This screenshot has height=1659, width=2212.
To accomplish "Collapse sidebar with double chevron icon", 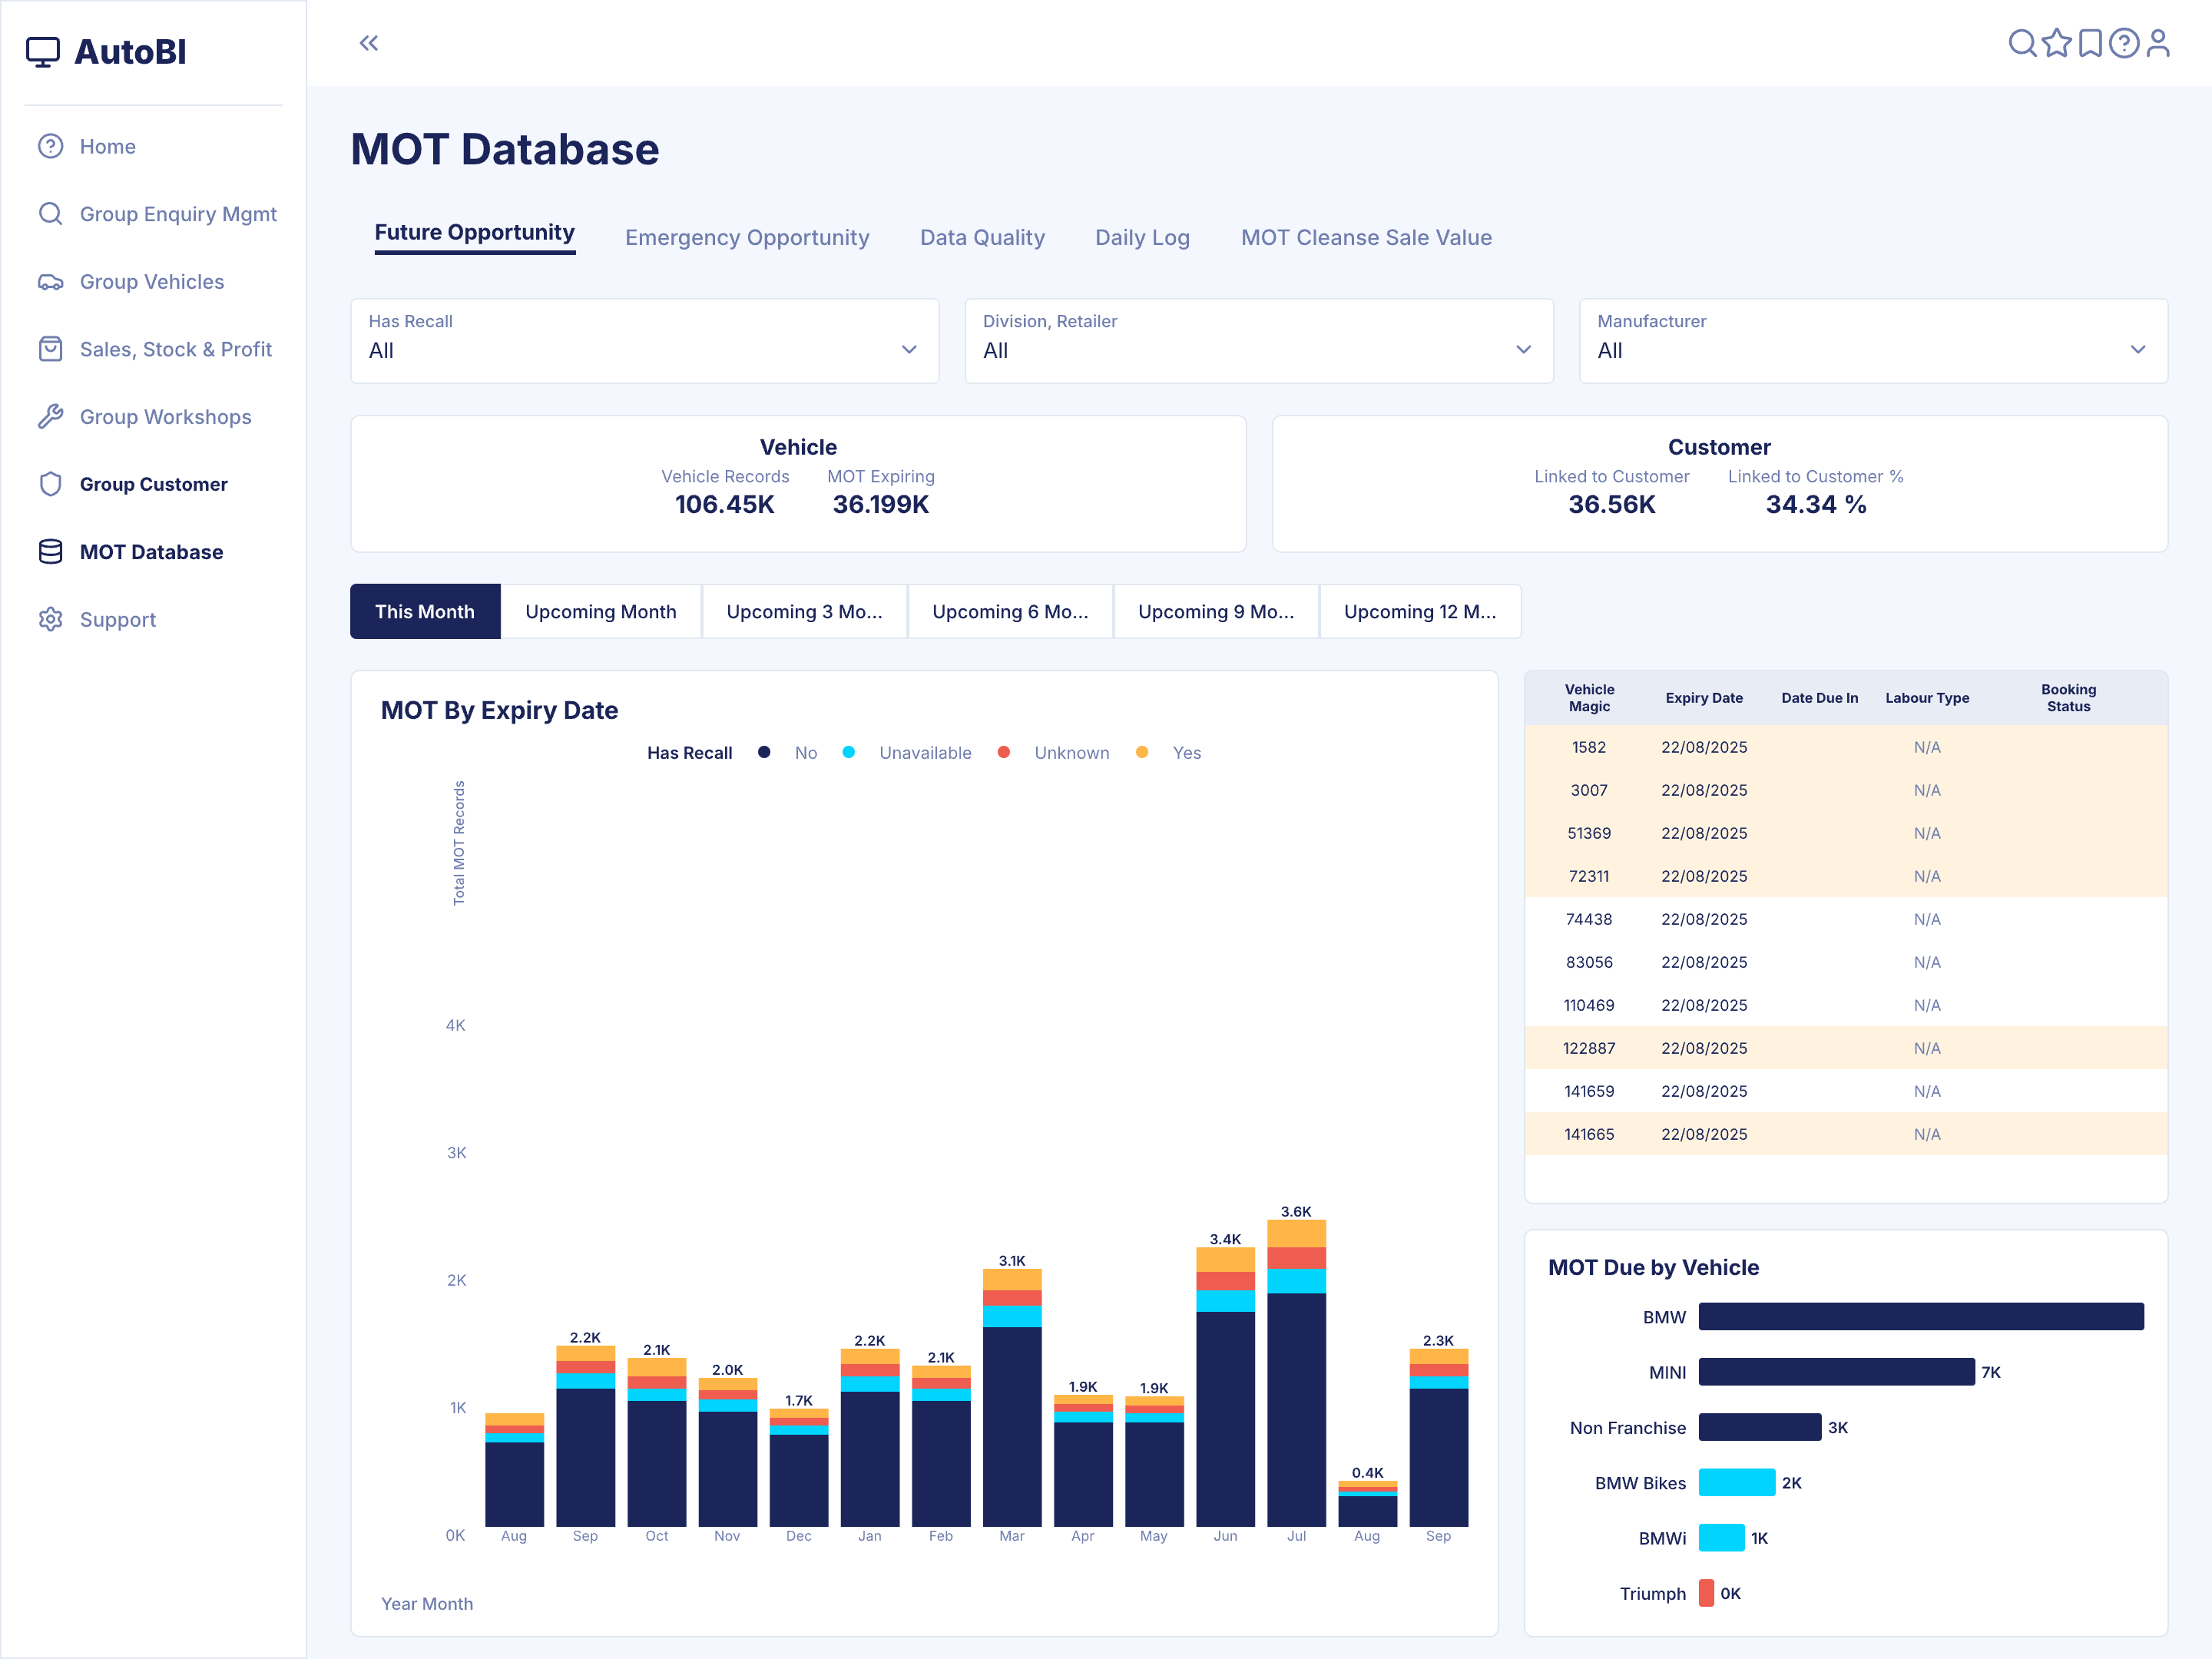I will (369, 43).
